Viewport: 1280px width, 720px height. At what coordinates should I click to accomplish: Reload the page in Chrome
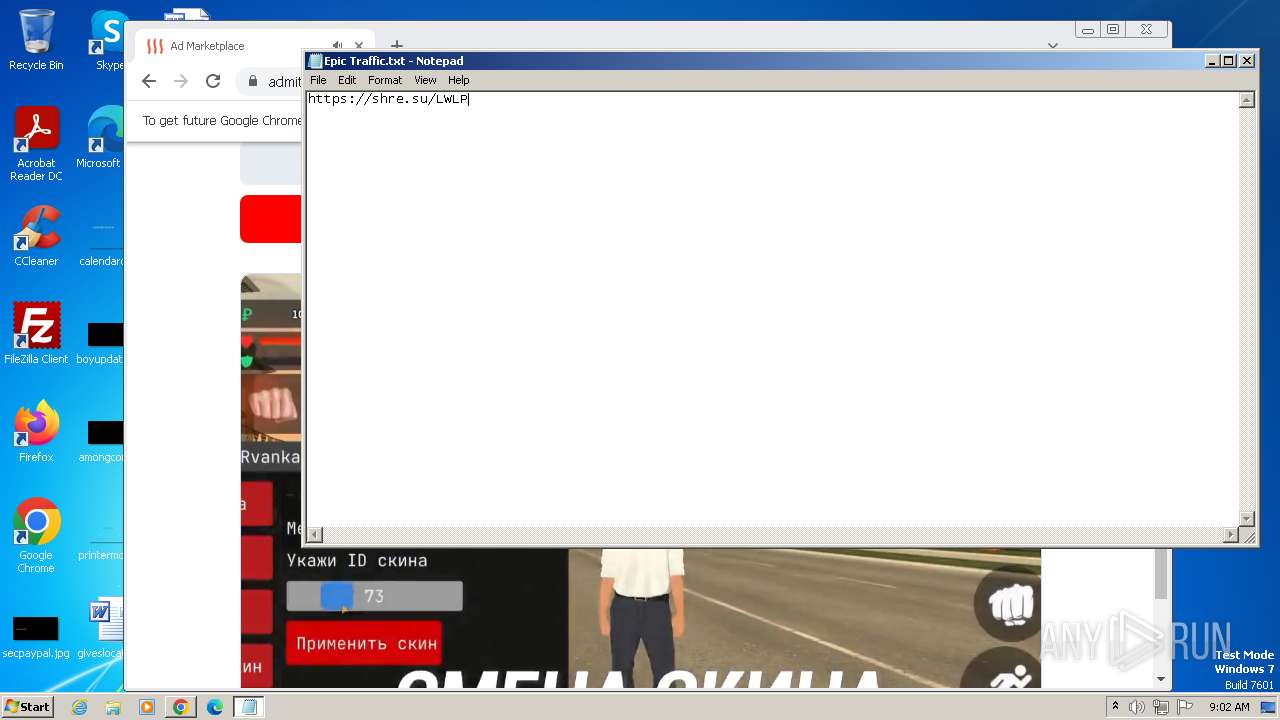point(213,82)
